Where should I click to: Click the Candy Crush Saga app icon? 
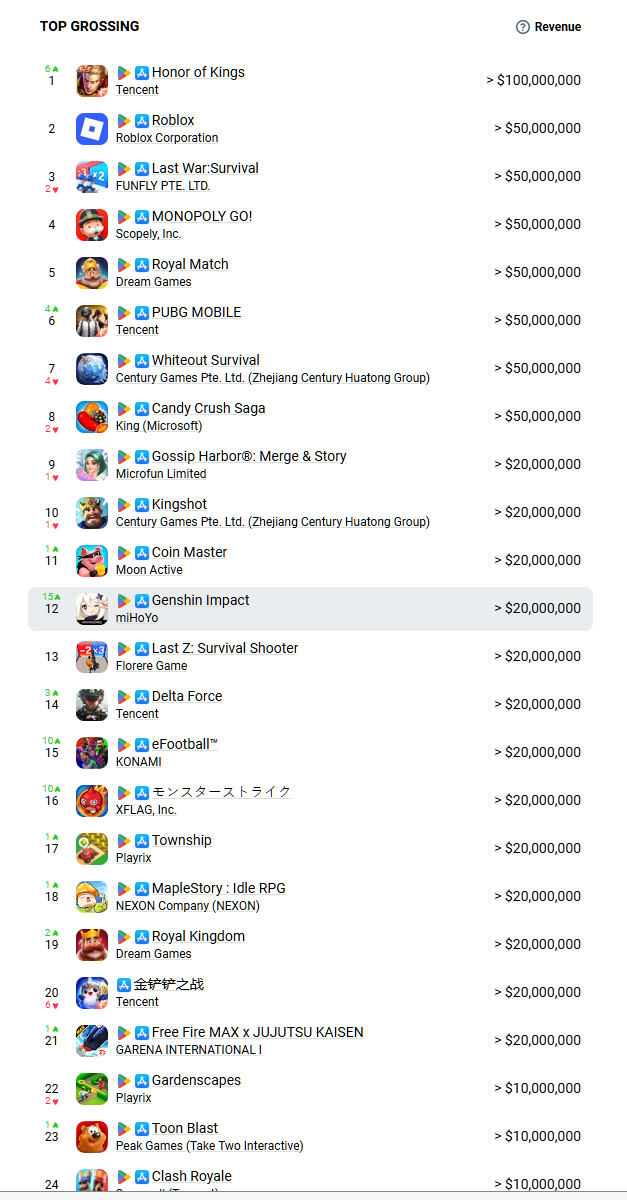point(92,417)
